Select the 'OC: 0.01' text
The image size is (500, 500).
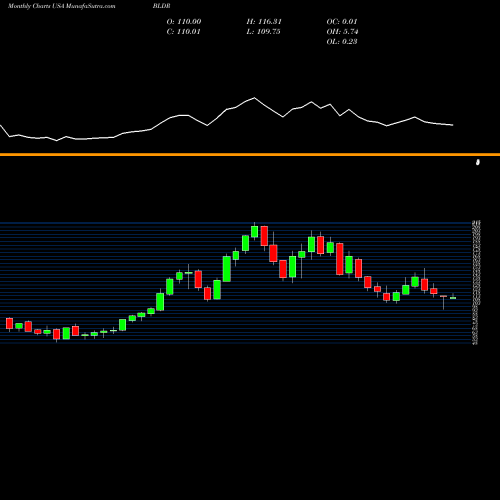(x=342, y=22)
